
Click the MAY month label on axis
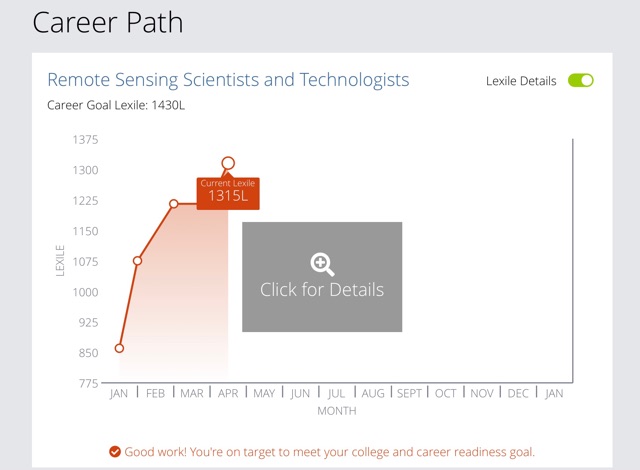coord(264,393)
